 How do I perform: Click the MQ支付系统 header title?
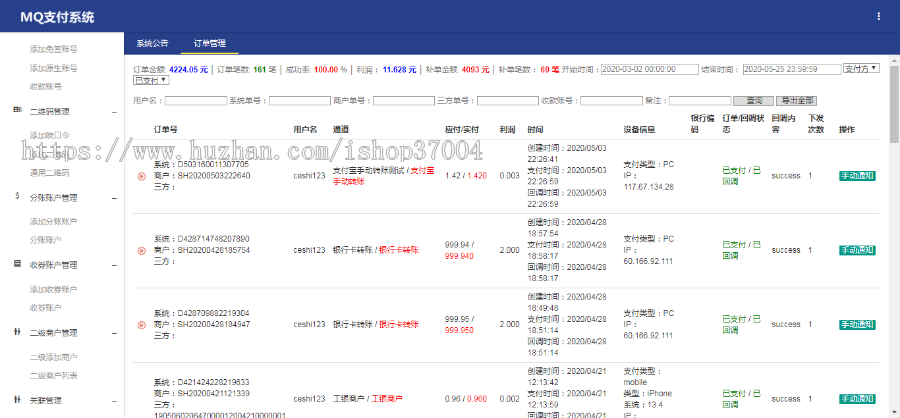point(57,17)
